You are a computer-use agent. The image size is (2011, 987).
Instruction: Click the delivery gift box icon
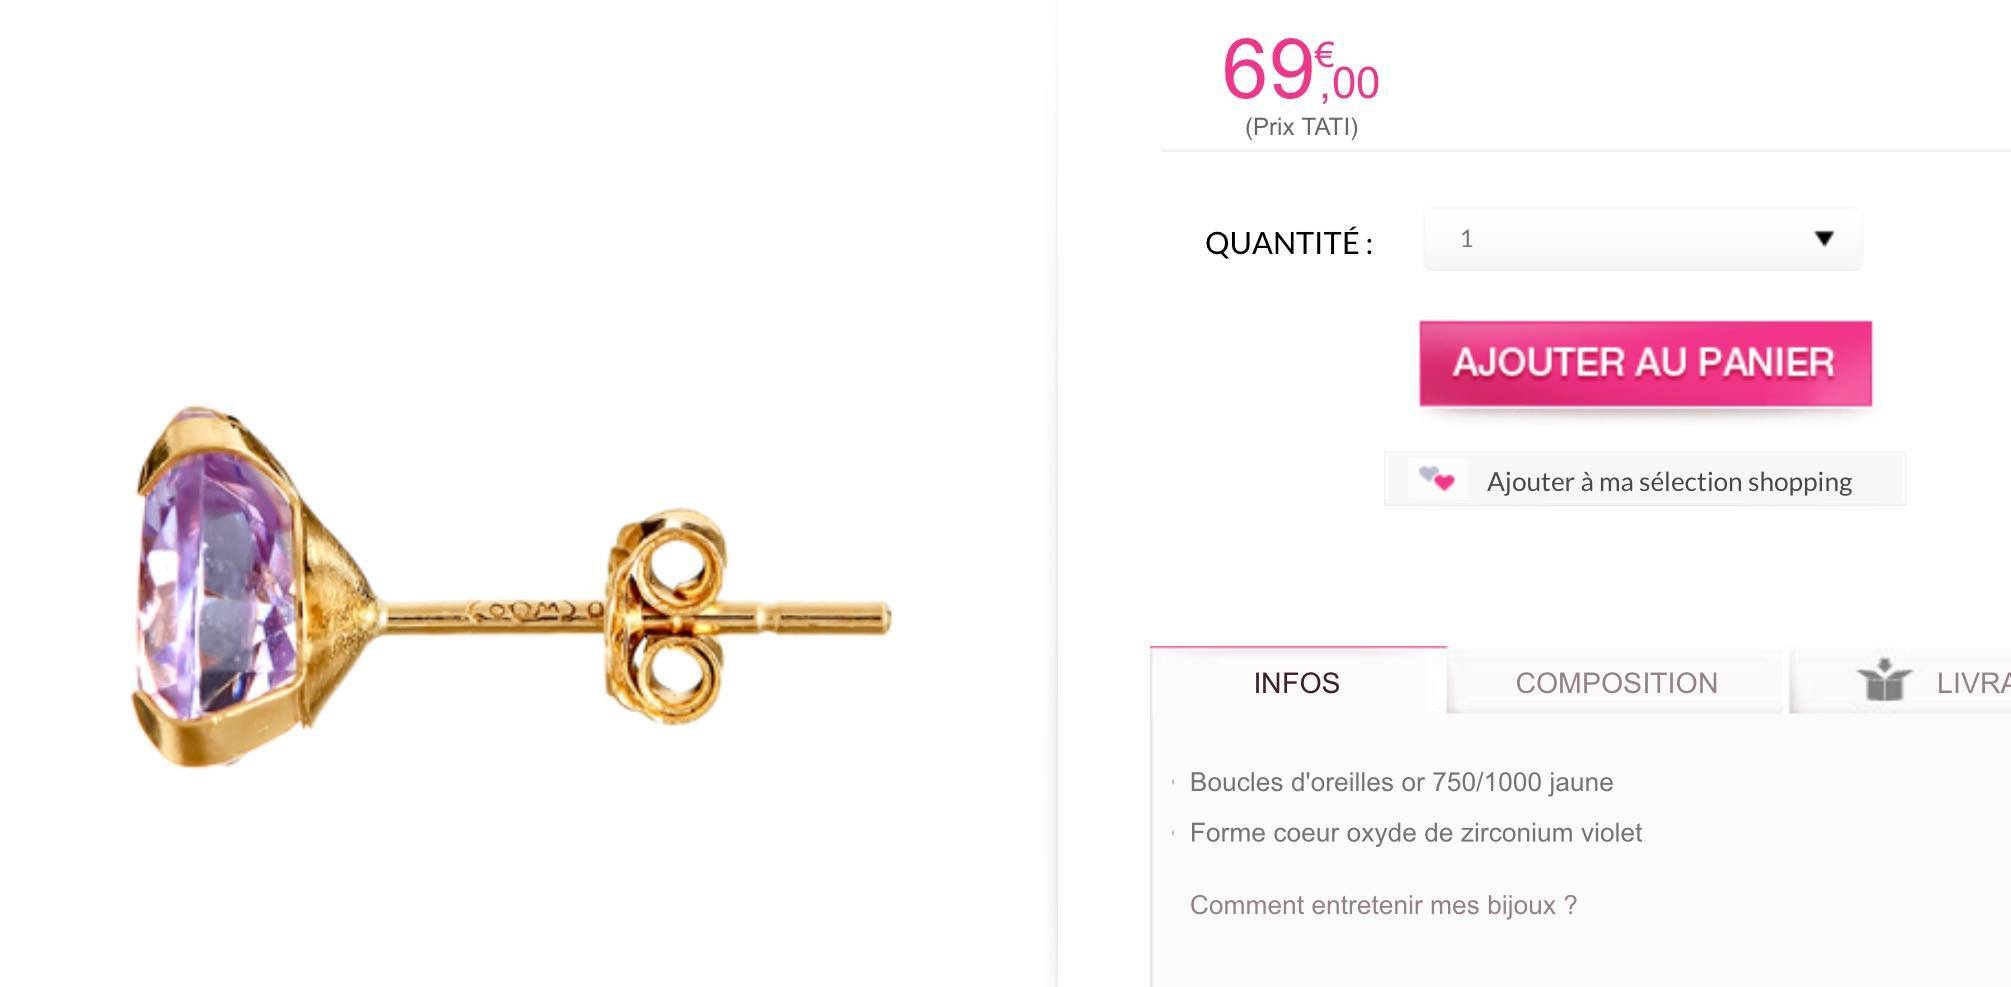pyautogui.click(x=1883, y=681)
